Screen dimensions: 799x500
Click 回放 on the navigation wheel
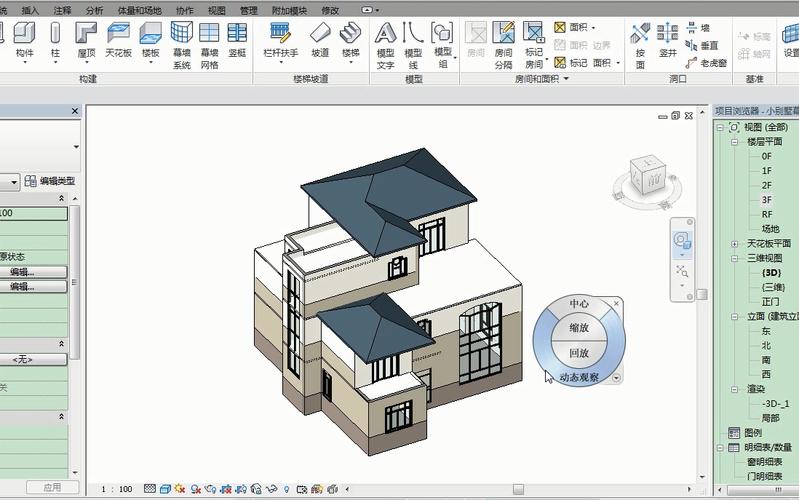pyautogui.click(x=579, y=353)
